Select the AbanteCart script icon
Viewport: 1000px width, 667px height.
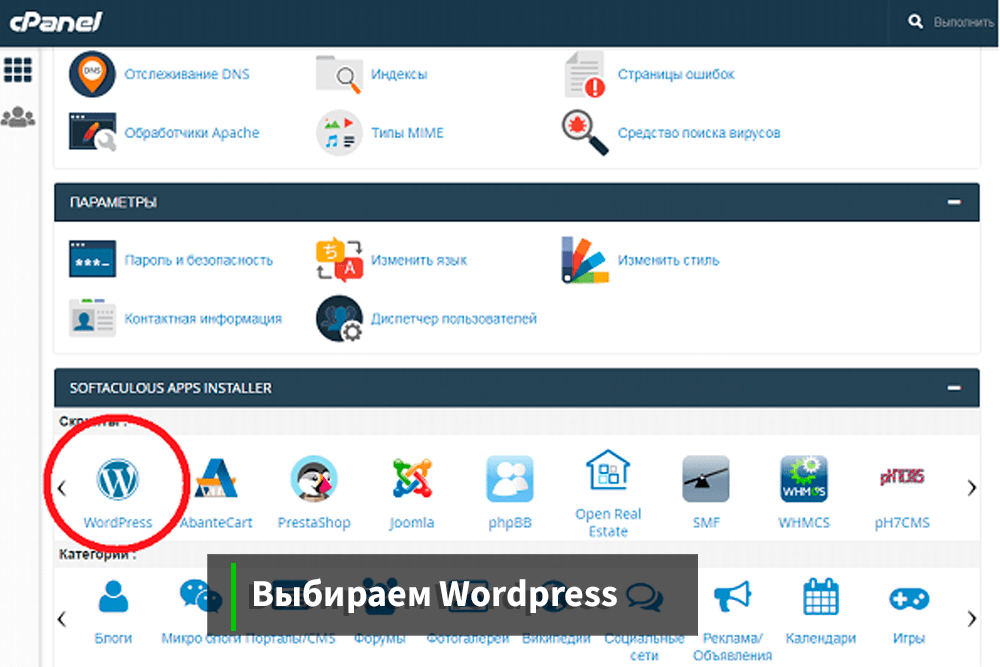pyautogui.click(x=216, y=478)
